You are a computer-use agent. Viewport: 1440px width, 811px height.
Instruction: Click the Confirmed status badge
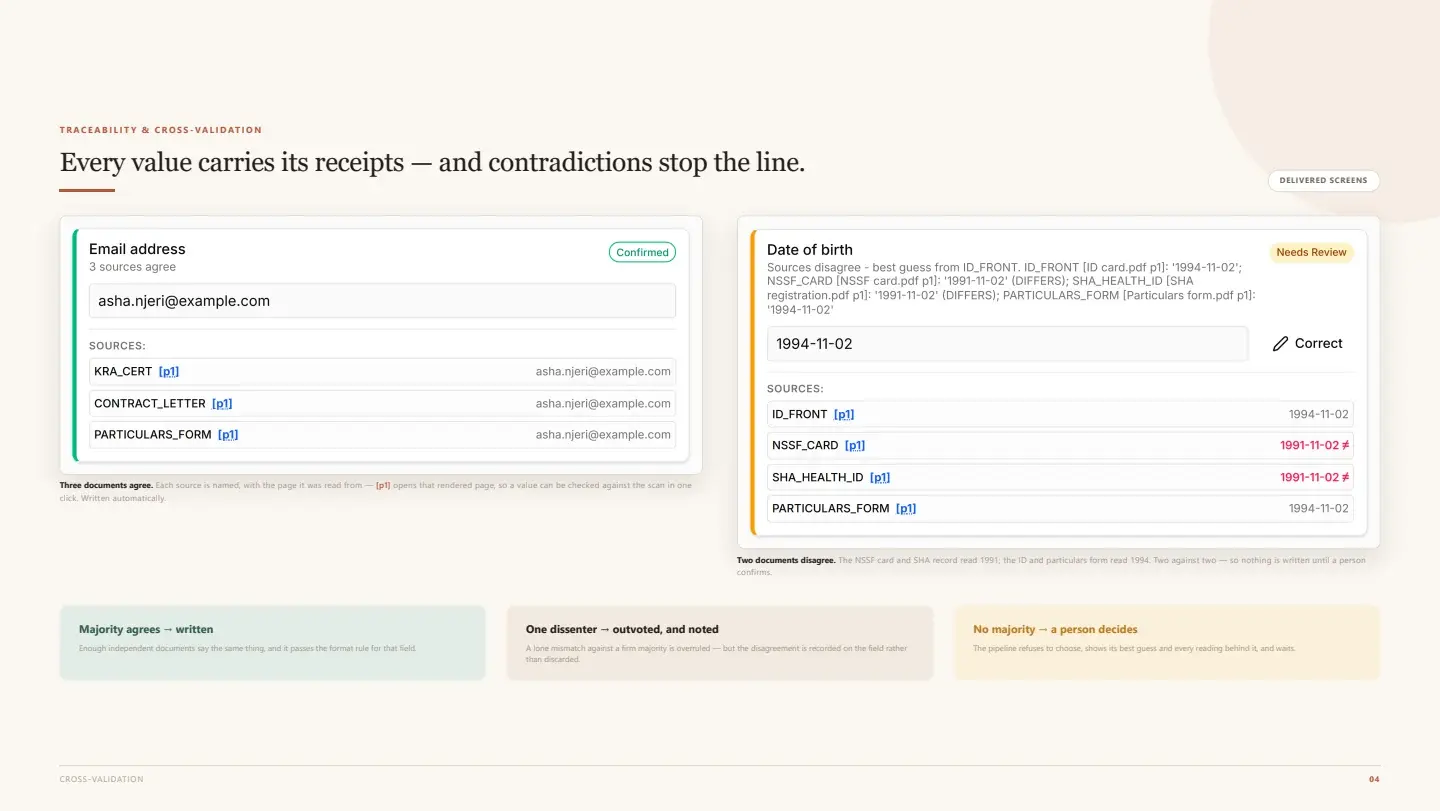[642, 252]
